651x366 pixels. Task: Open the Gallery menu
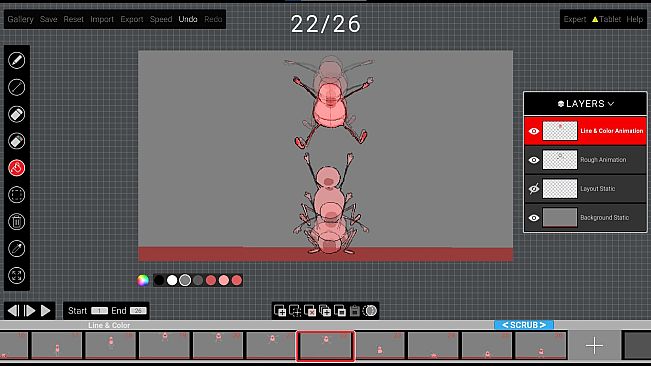click(x=20, y=19)
